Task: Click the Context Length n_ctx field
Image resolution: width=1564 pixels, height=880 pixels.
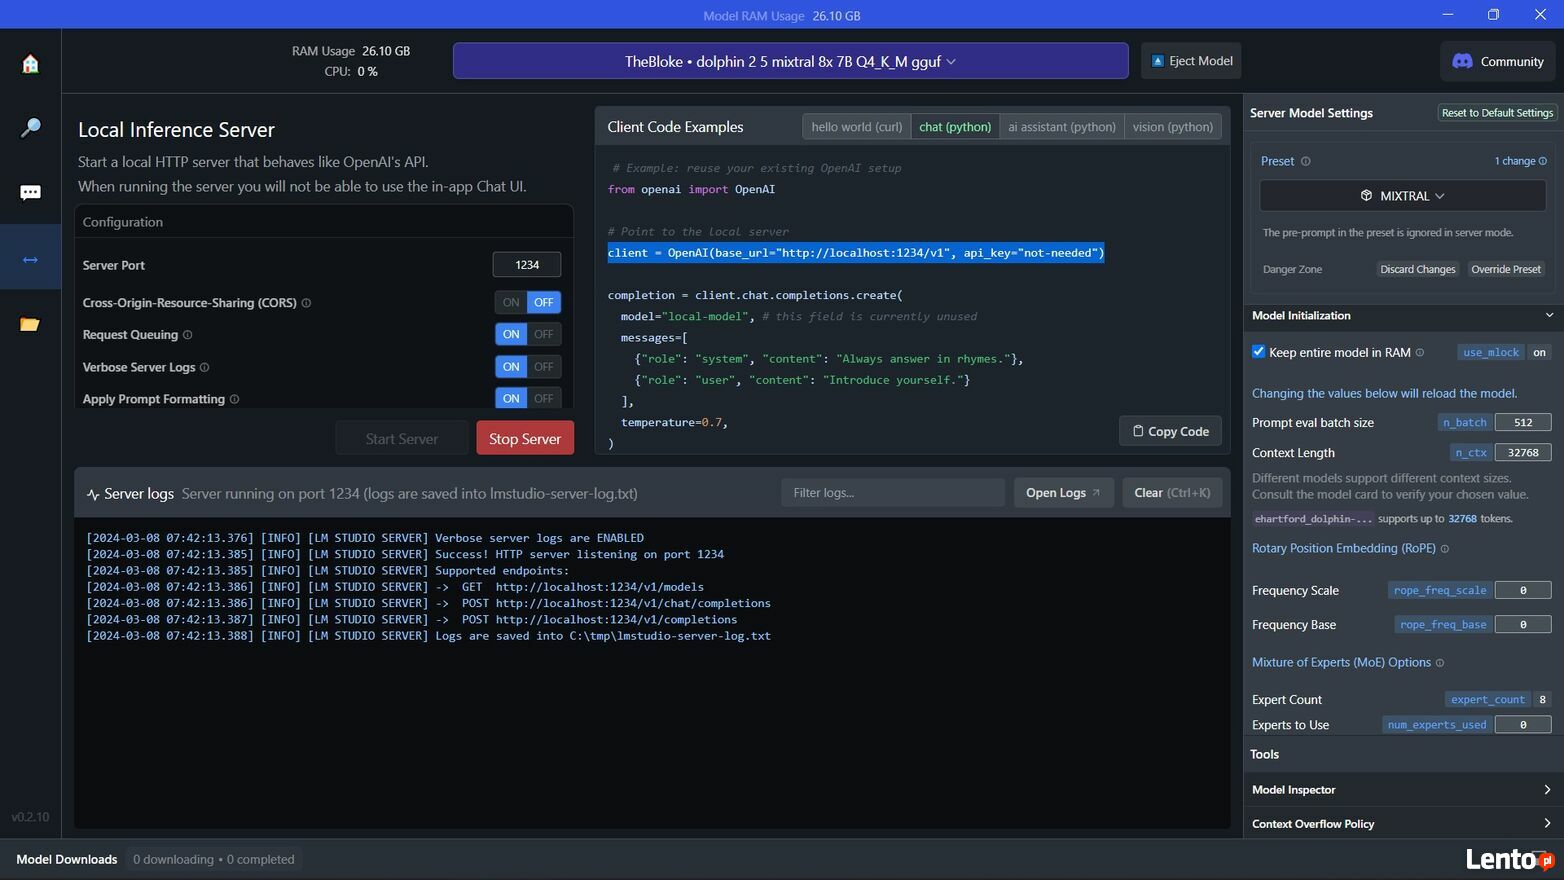Action: tap(1523, 452)
